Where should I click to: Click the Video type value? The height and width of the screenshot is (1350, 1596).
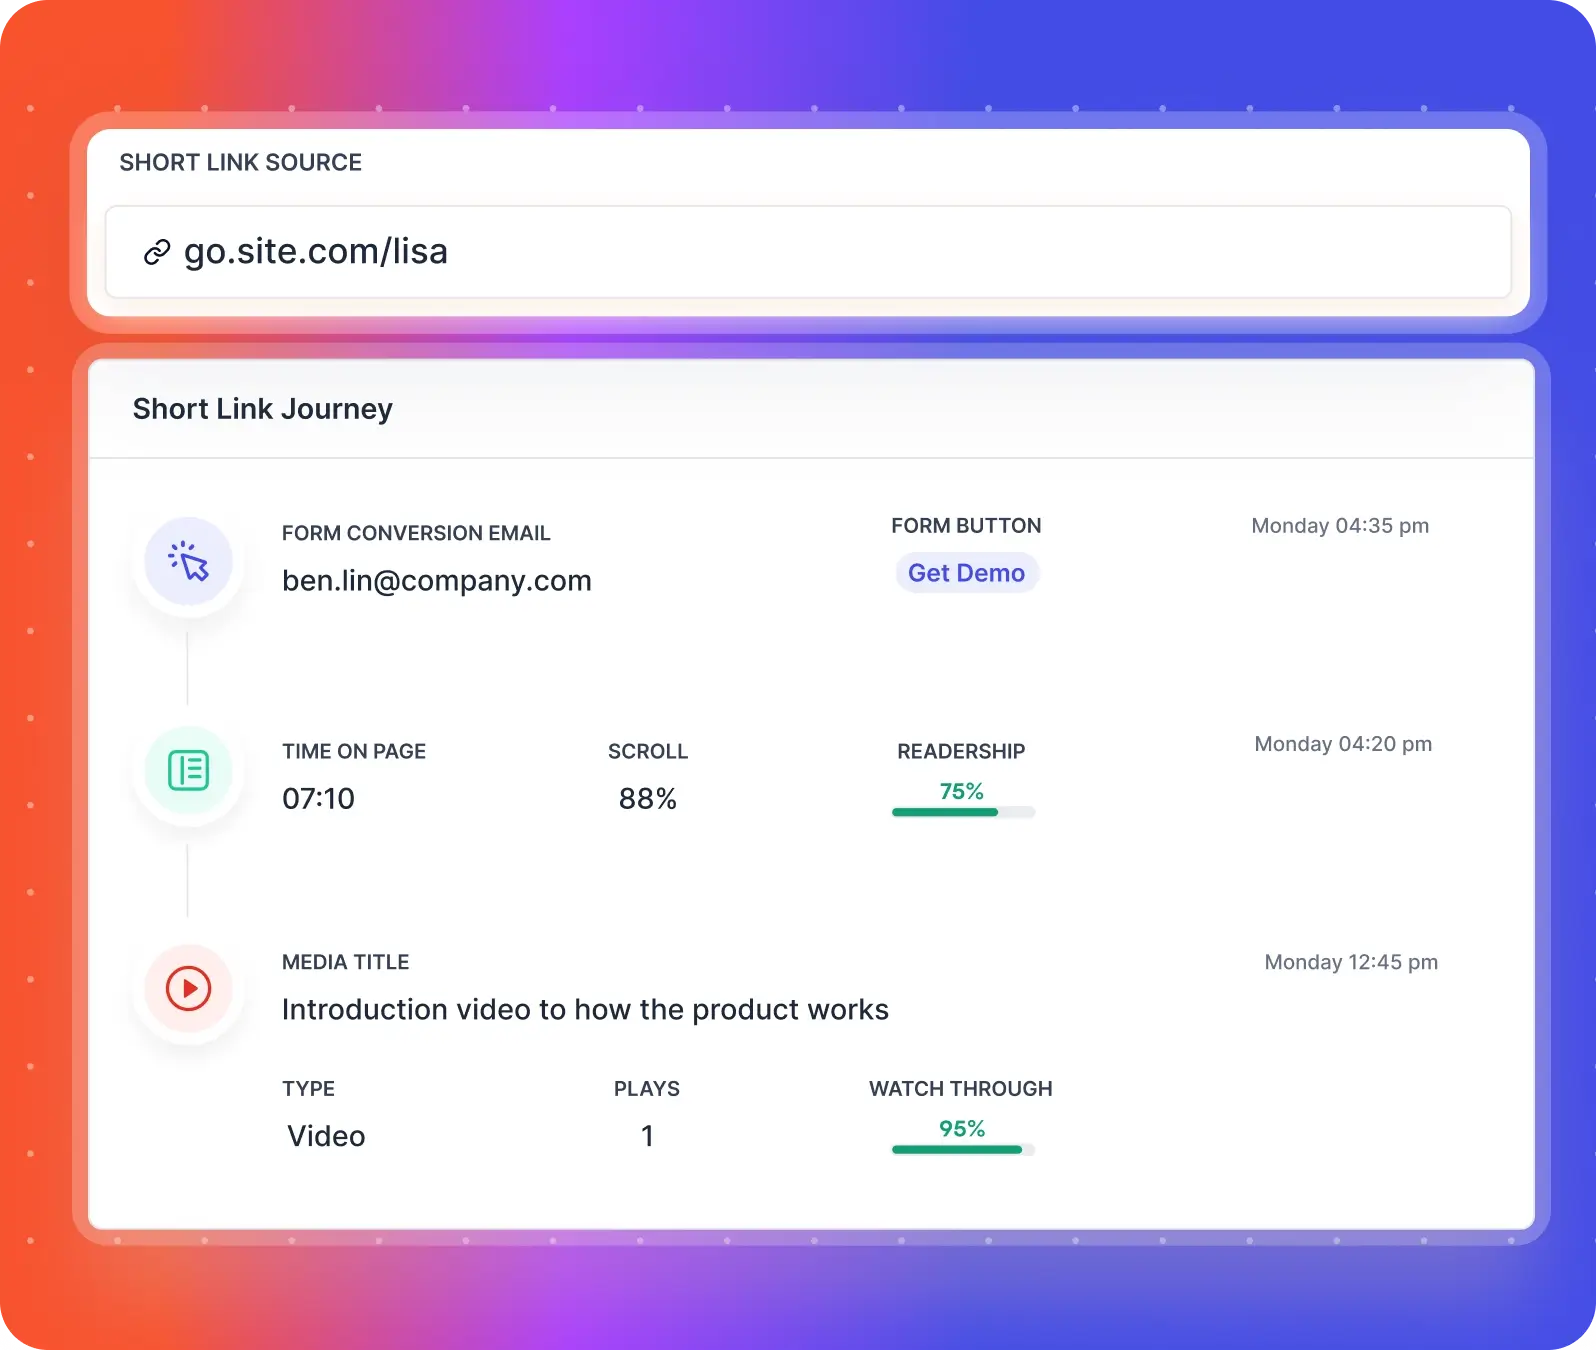326,1136
